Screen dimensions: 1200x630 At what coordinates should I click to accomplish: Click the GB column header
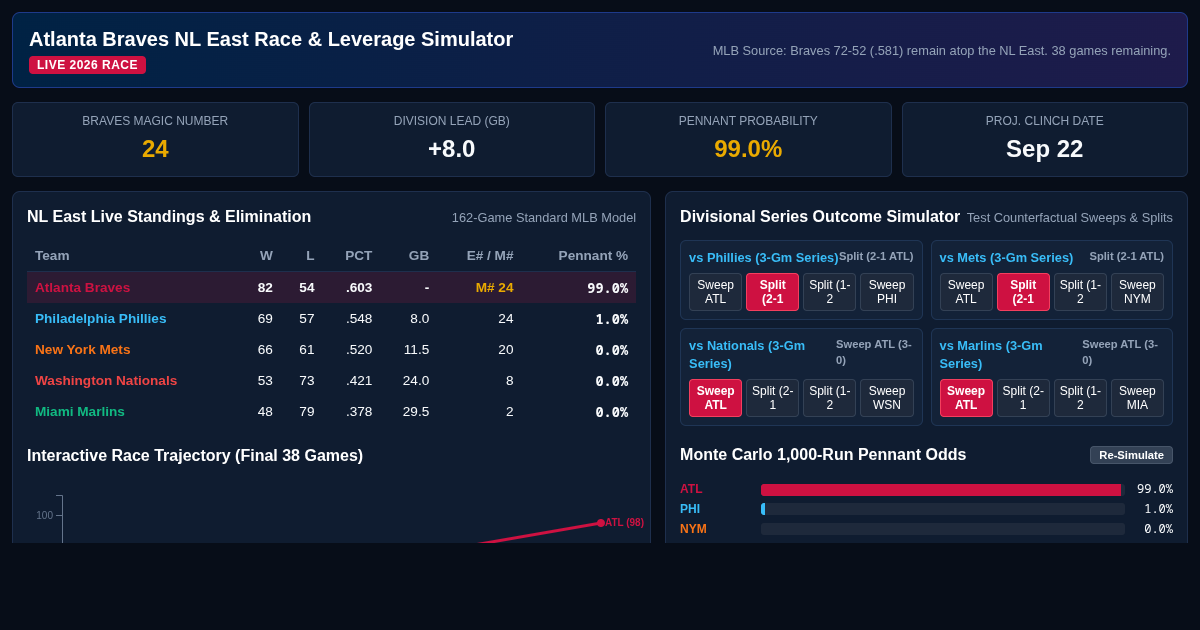click(419, 255)
